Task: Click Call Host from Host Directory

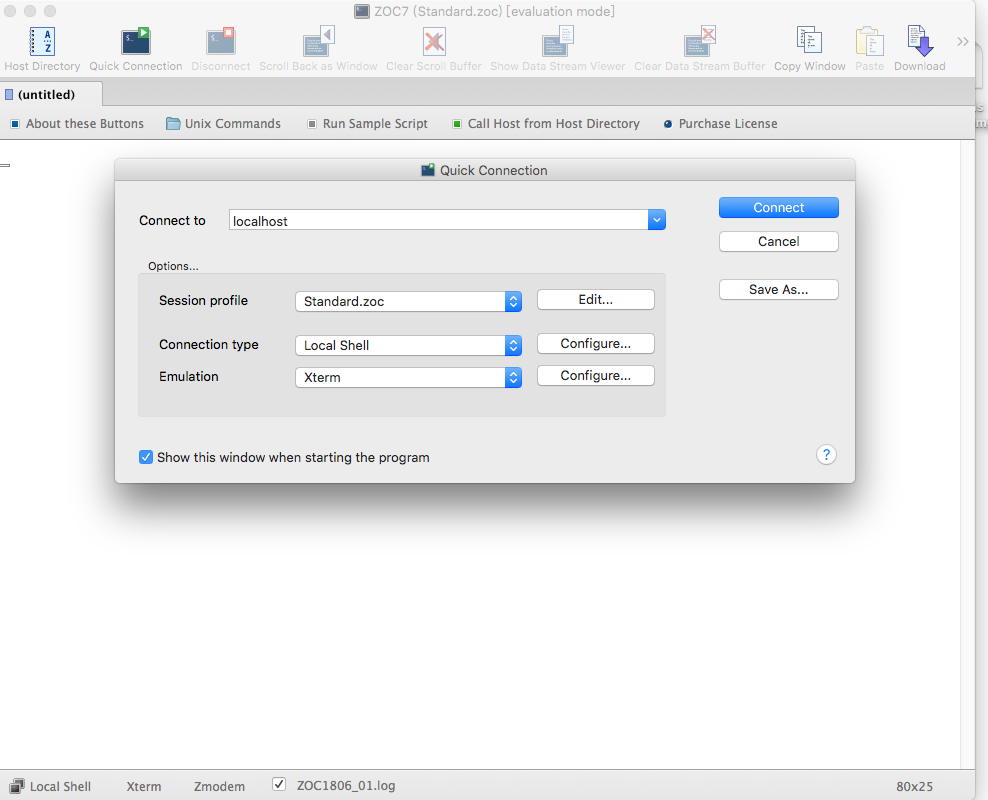Action: (546, 123)
